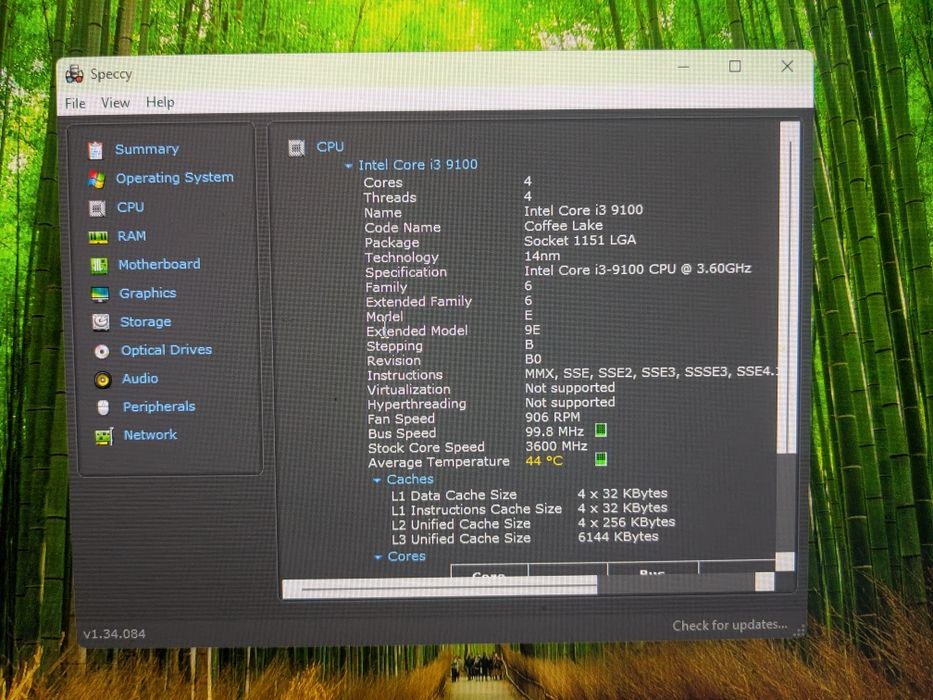Viewport: 933px width, 700px height.
Task: Click the Operating System Windows flag icon
Action: (96, 179)
